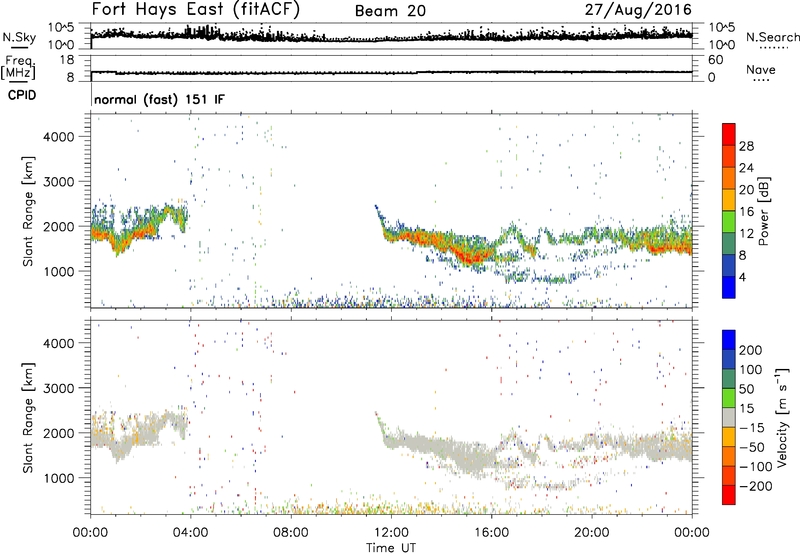Click the velocity colorbar value 200
The image size is (800, 554).
point(751,350)
